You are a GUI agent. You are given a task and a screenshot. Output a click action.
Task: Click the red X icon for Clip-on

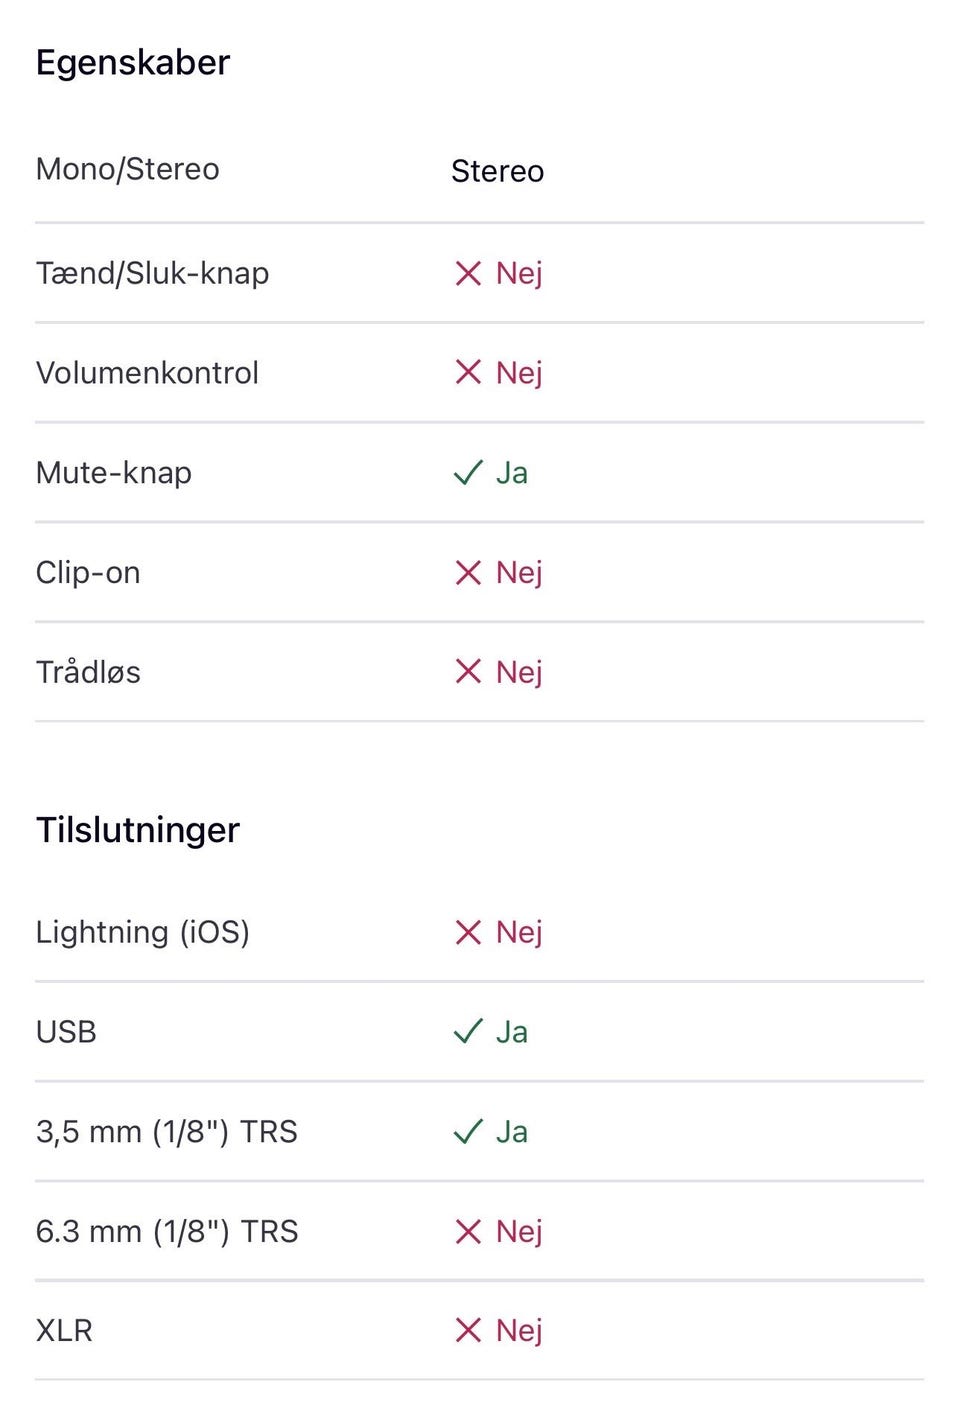point(468,572)
